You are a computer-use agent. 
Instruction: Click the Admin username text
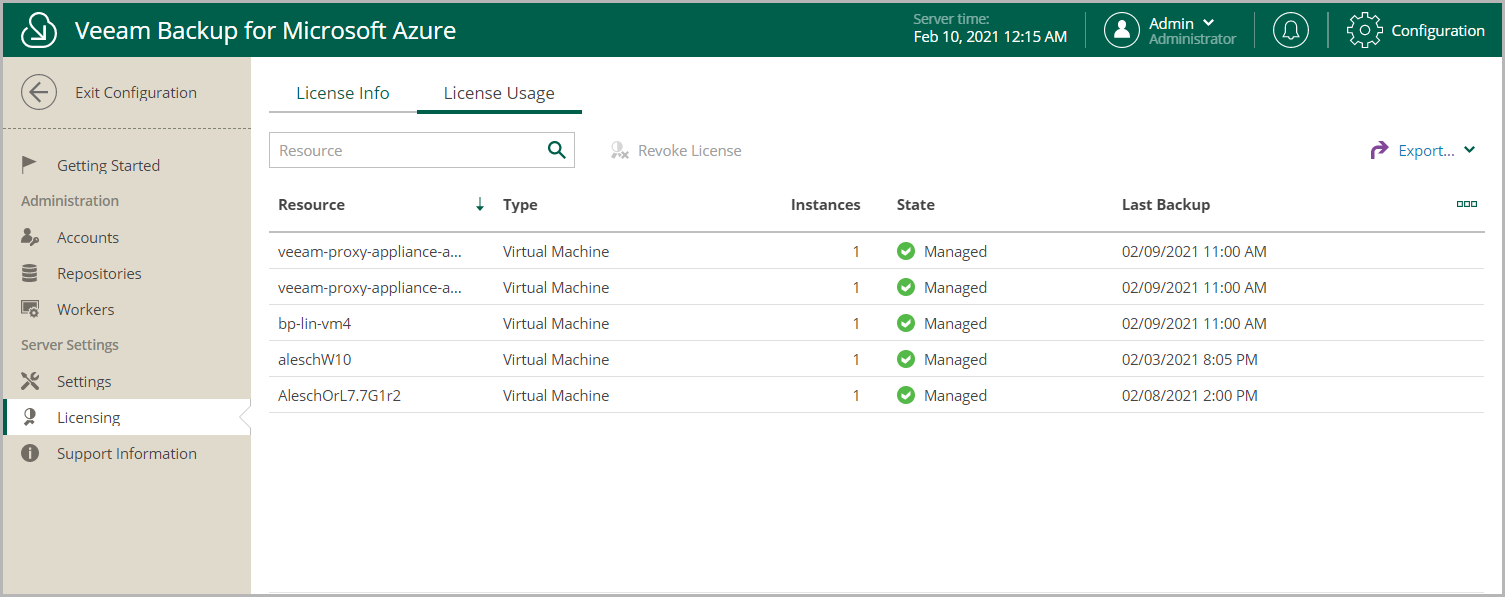(1171, 23)
